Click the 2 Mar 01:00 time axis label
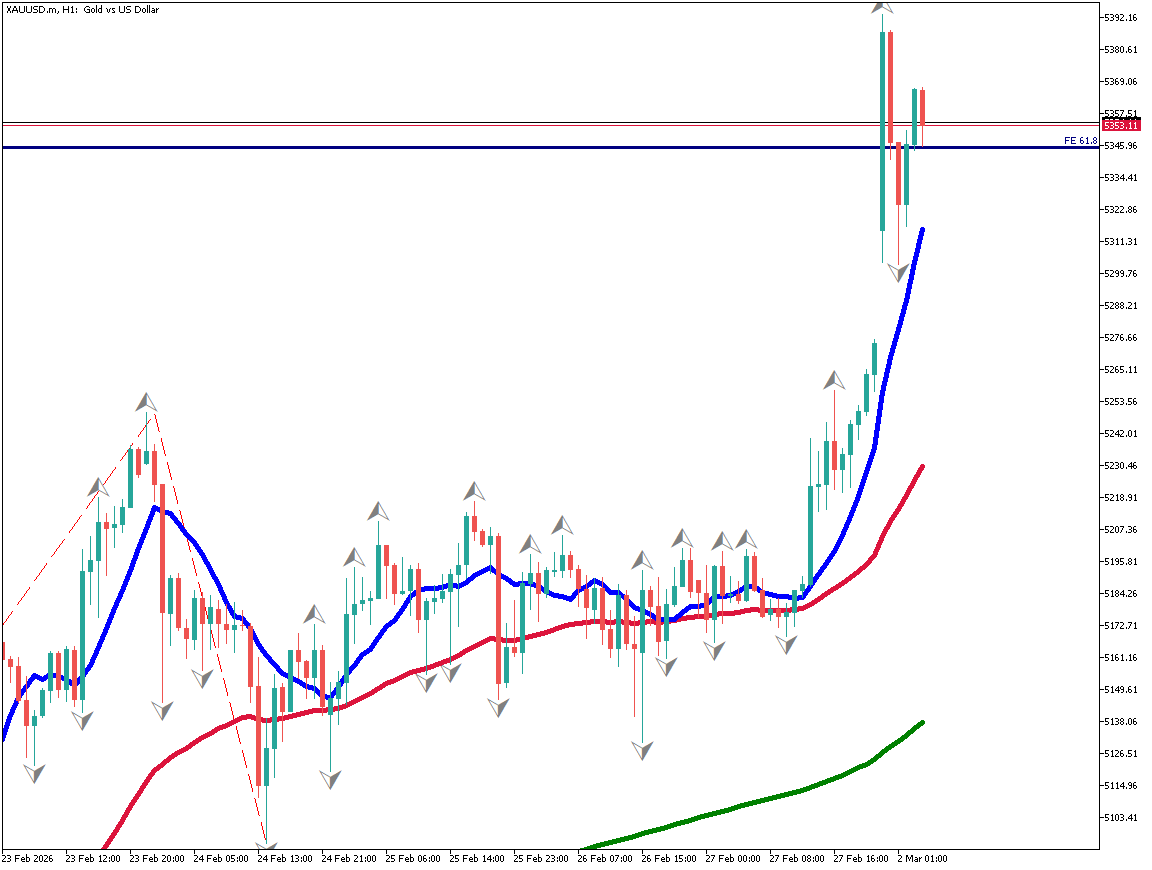Screen dimensions: 1152x870 click(922, 858)
